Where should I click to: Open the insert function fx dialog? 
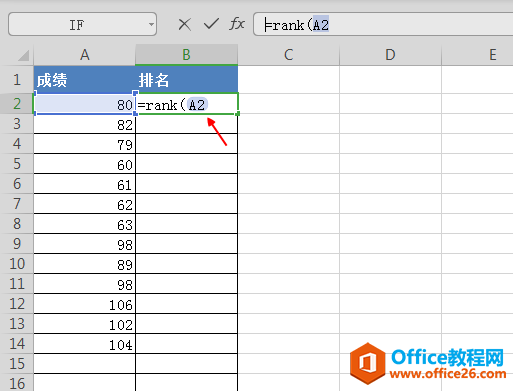click(237, 24)
